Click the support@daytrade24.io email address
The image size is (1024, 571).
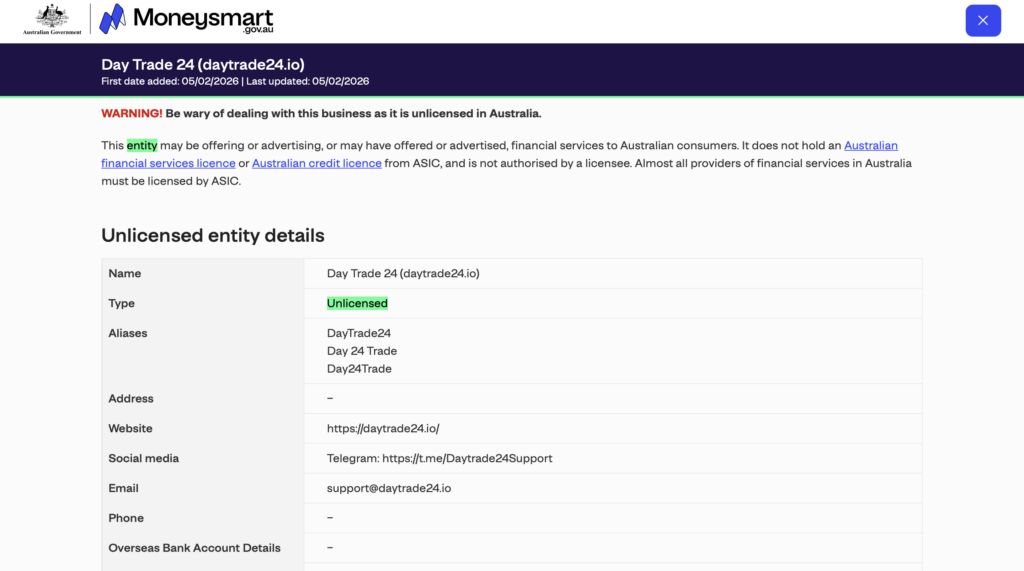388,489
